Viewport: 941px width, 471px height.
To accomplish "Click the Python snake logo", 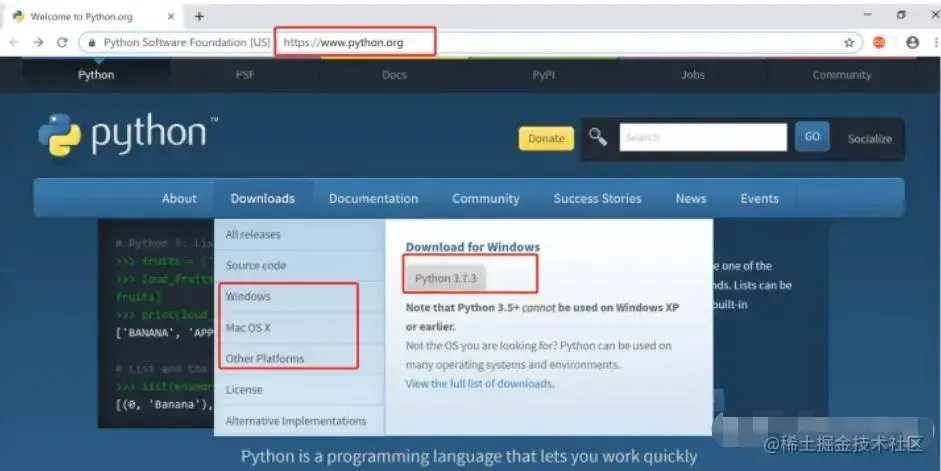I will coord(59,135).
